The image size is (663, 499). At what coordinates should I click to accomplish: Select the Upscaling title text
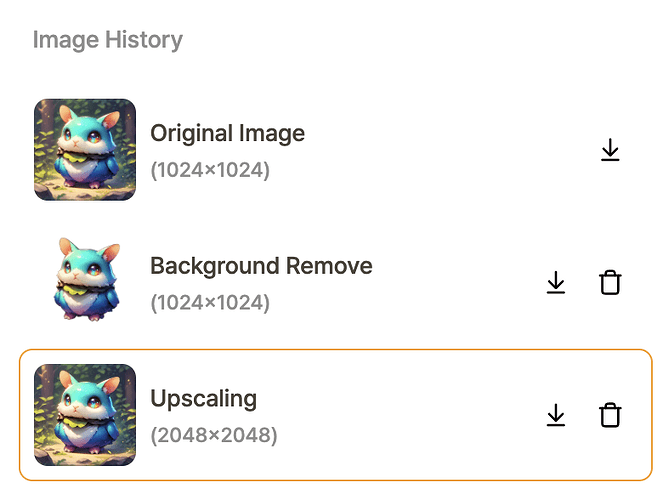(x=204, y=399)
